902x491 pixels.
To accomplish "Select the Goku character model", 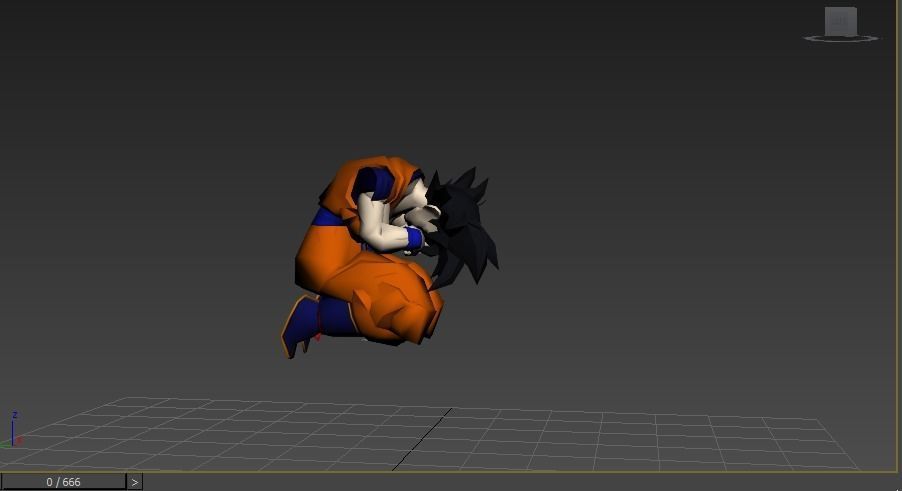I will point(389,256).
